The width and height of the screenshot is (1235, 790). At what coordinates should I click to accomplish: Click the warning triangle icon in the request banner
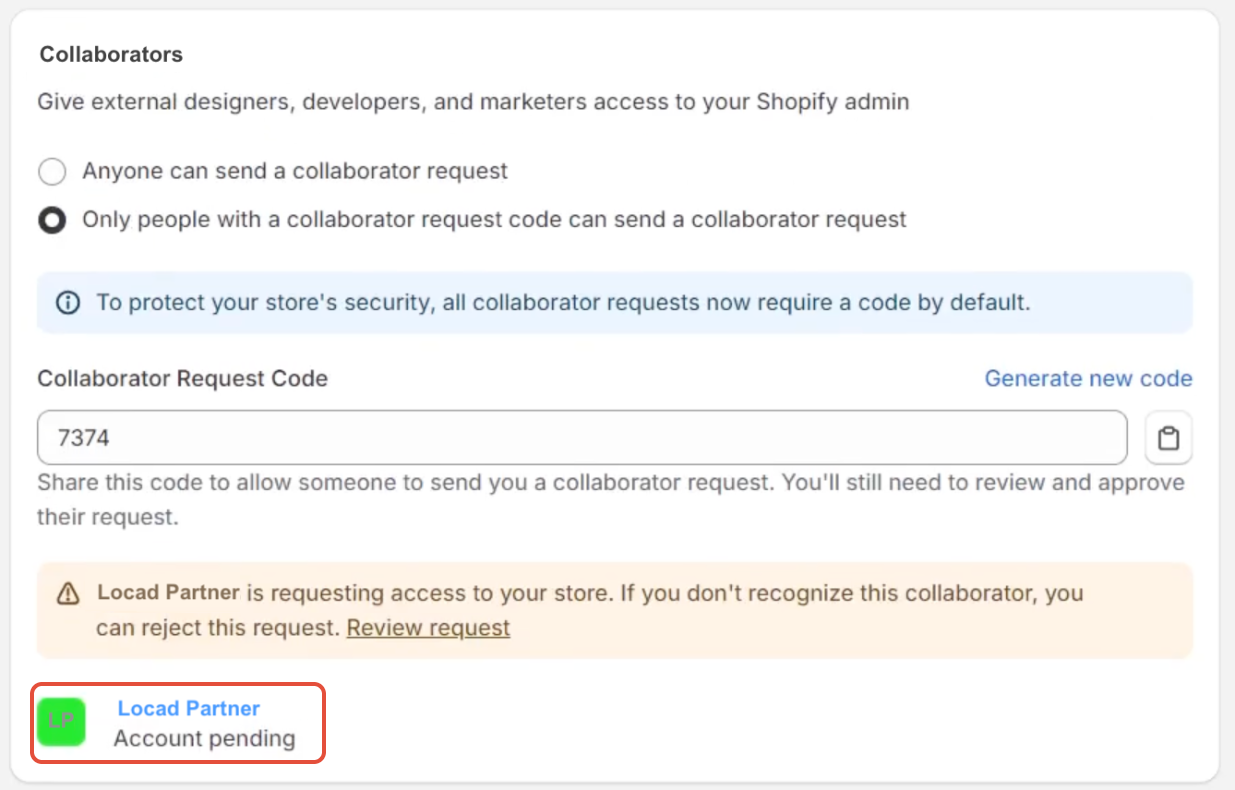pos(68,594)
